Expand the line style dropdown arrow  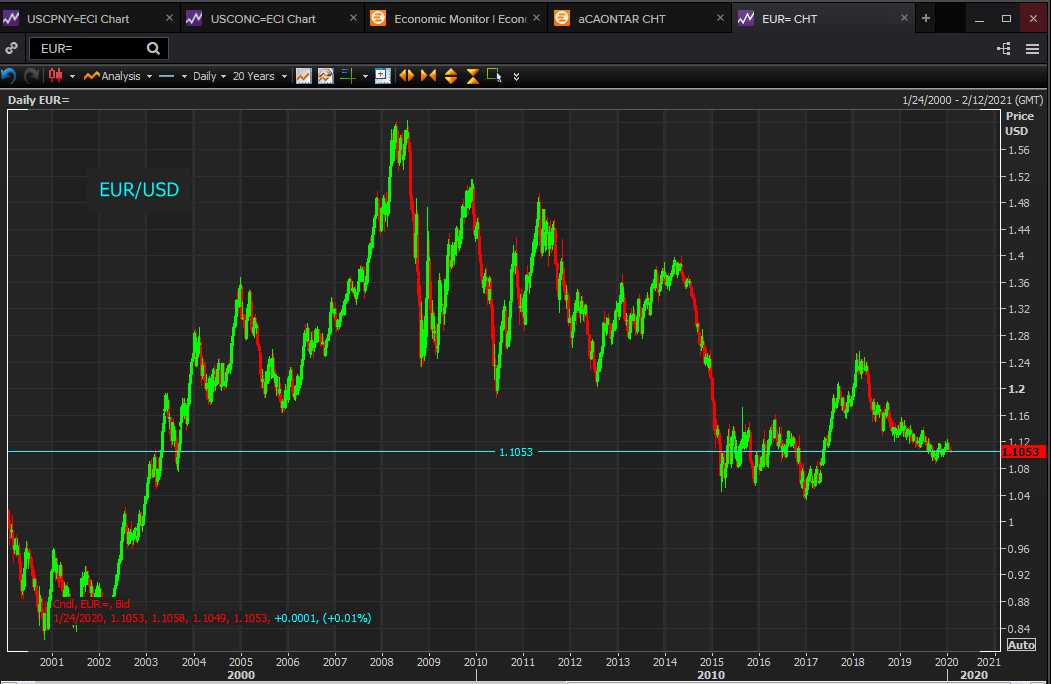(184, 76)
